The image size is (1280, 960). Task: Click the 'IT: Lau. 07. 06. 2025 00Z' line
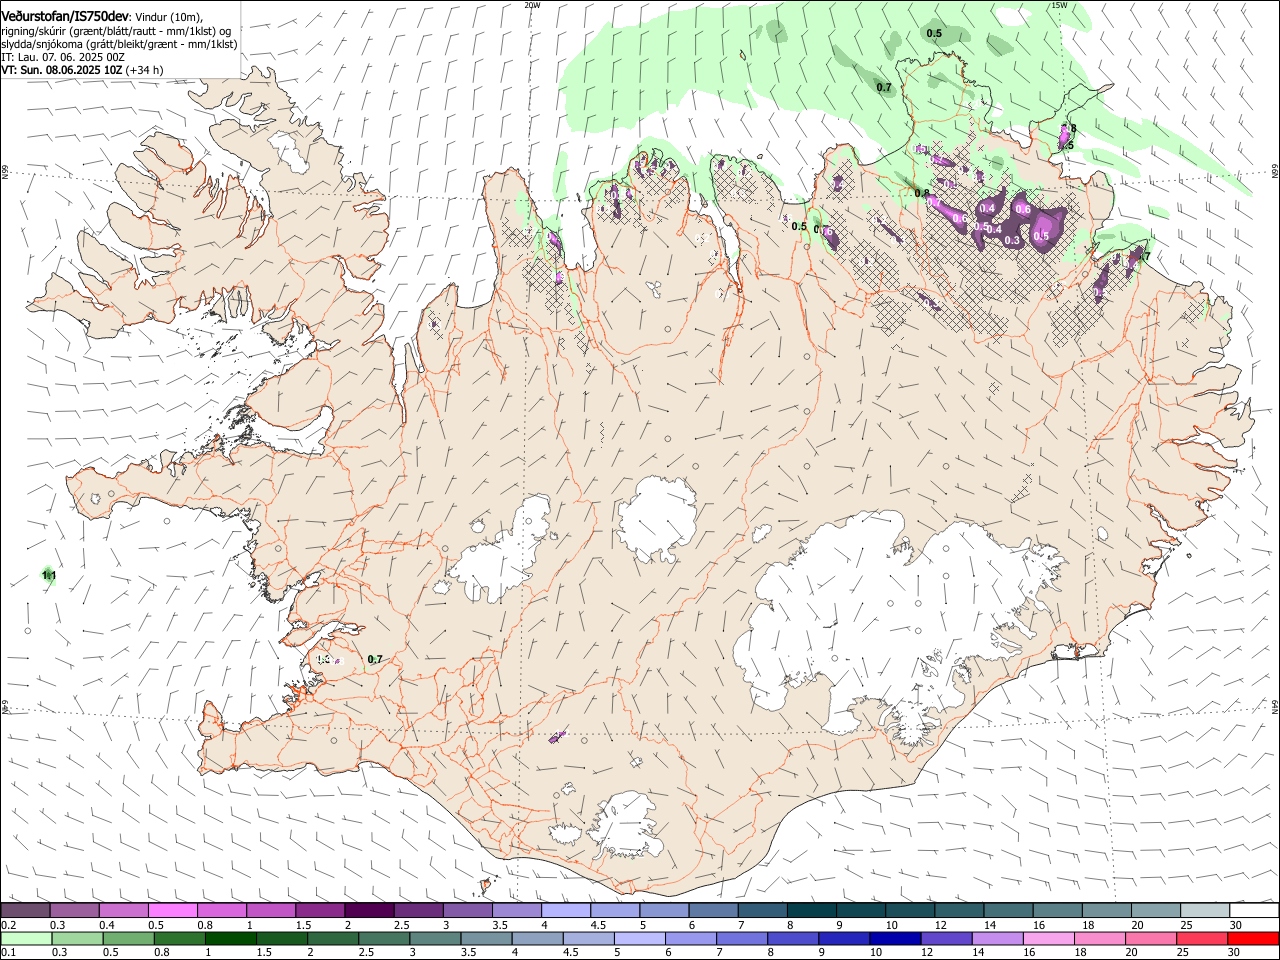(63, 57)
